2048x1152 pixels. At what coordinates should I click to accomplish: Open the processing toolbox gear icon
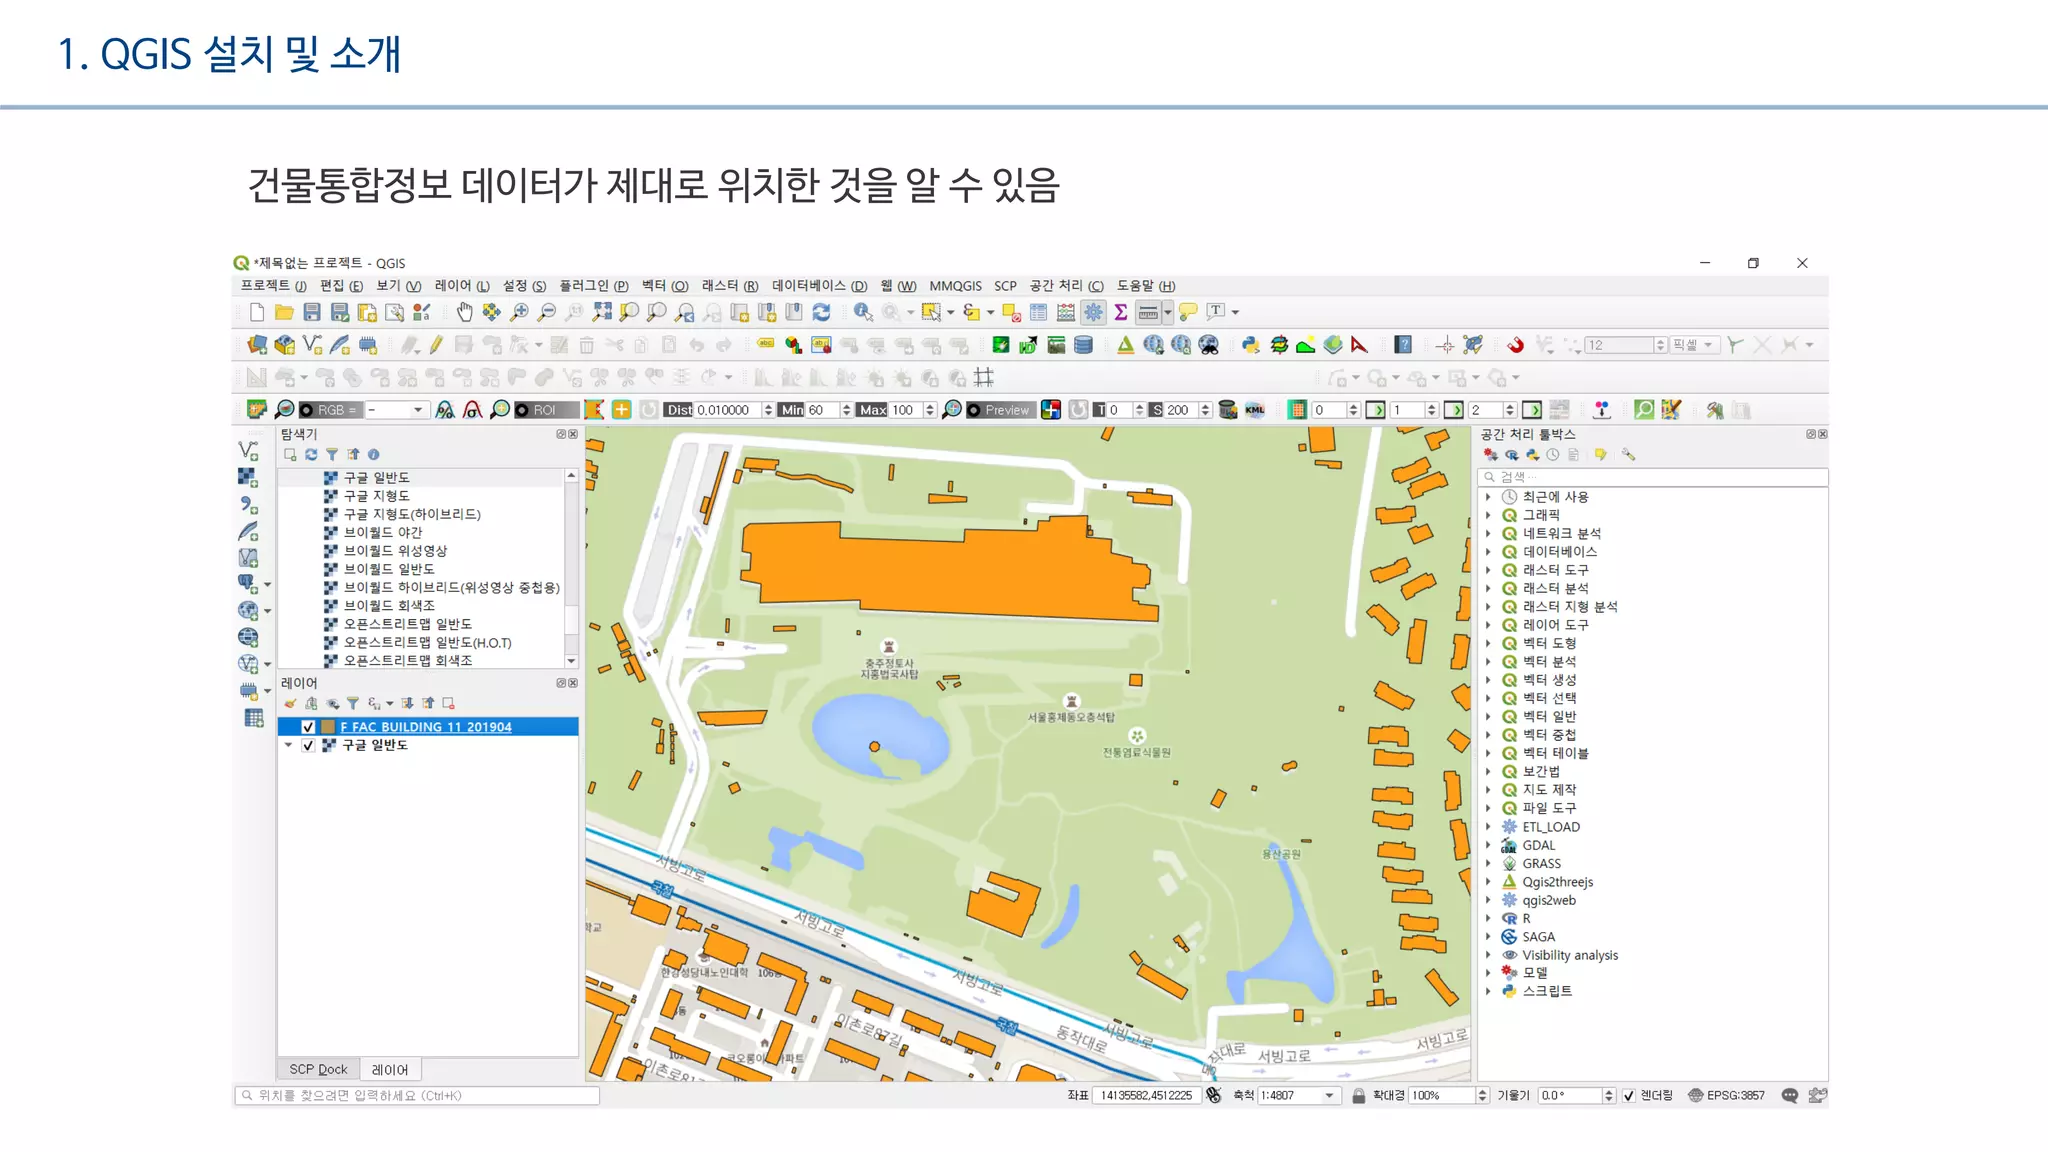(x=1093, y=313)
